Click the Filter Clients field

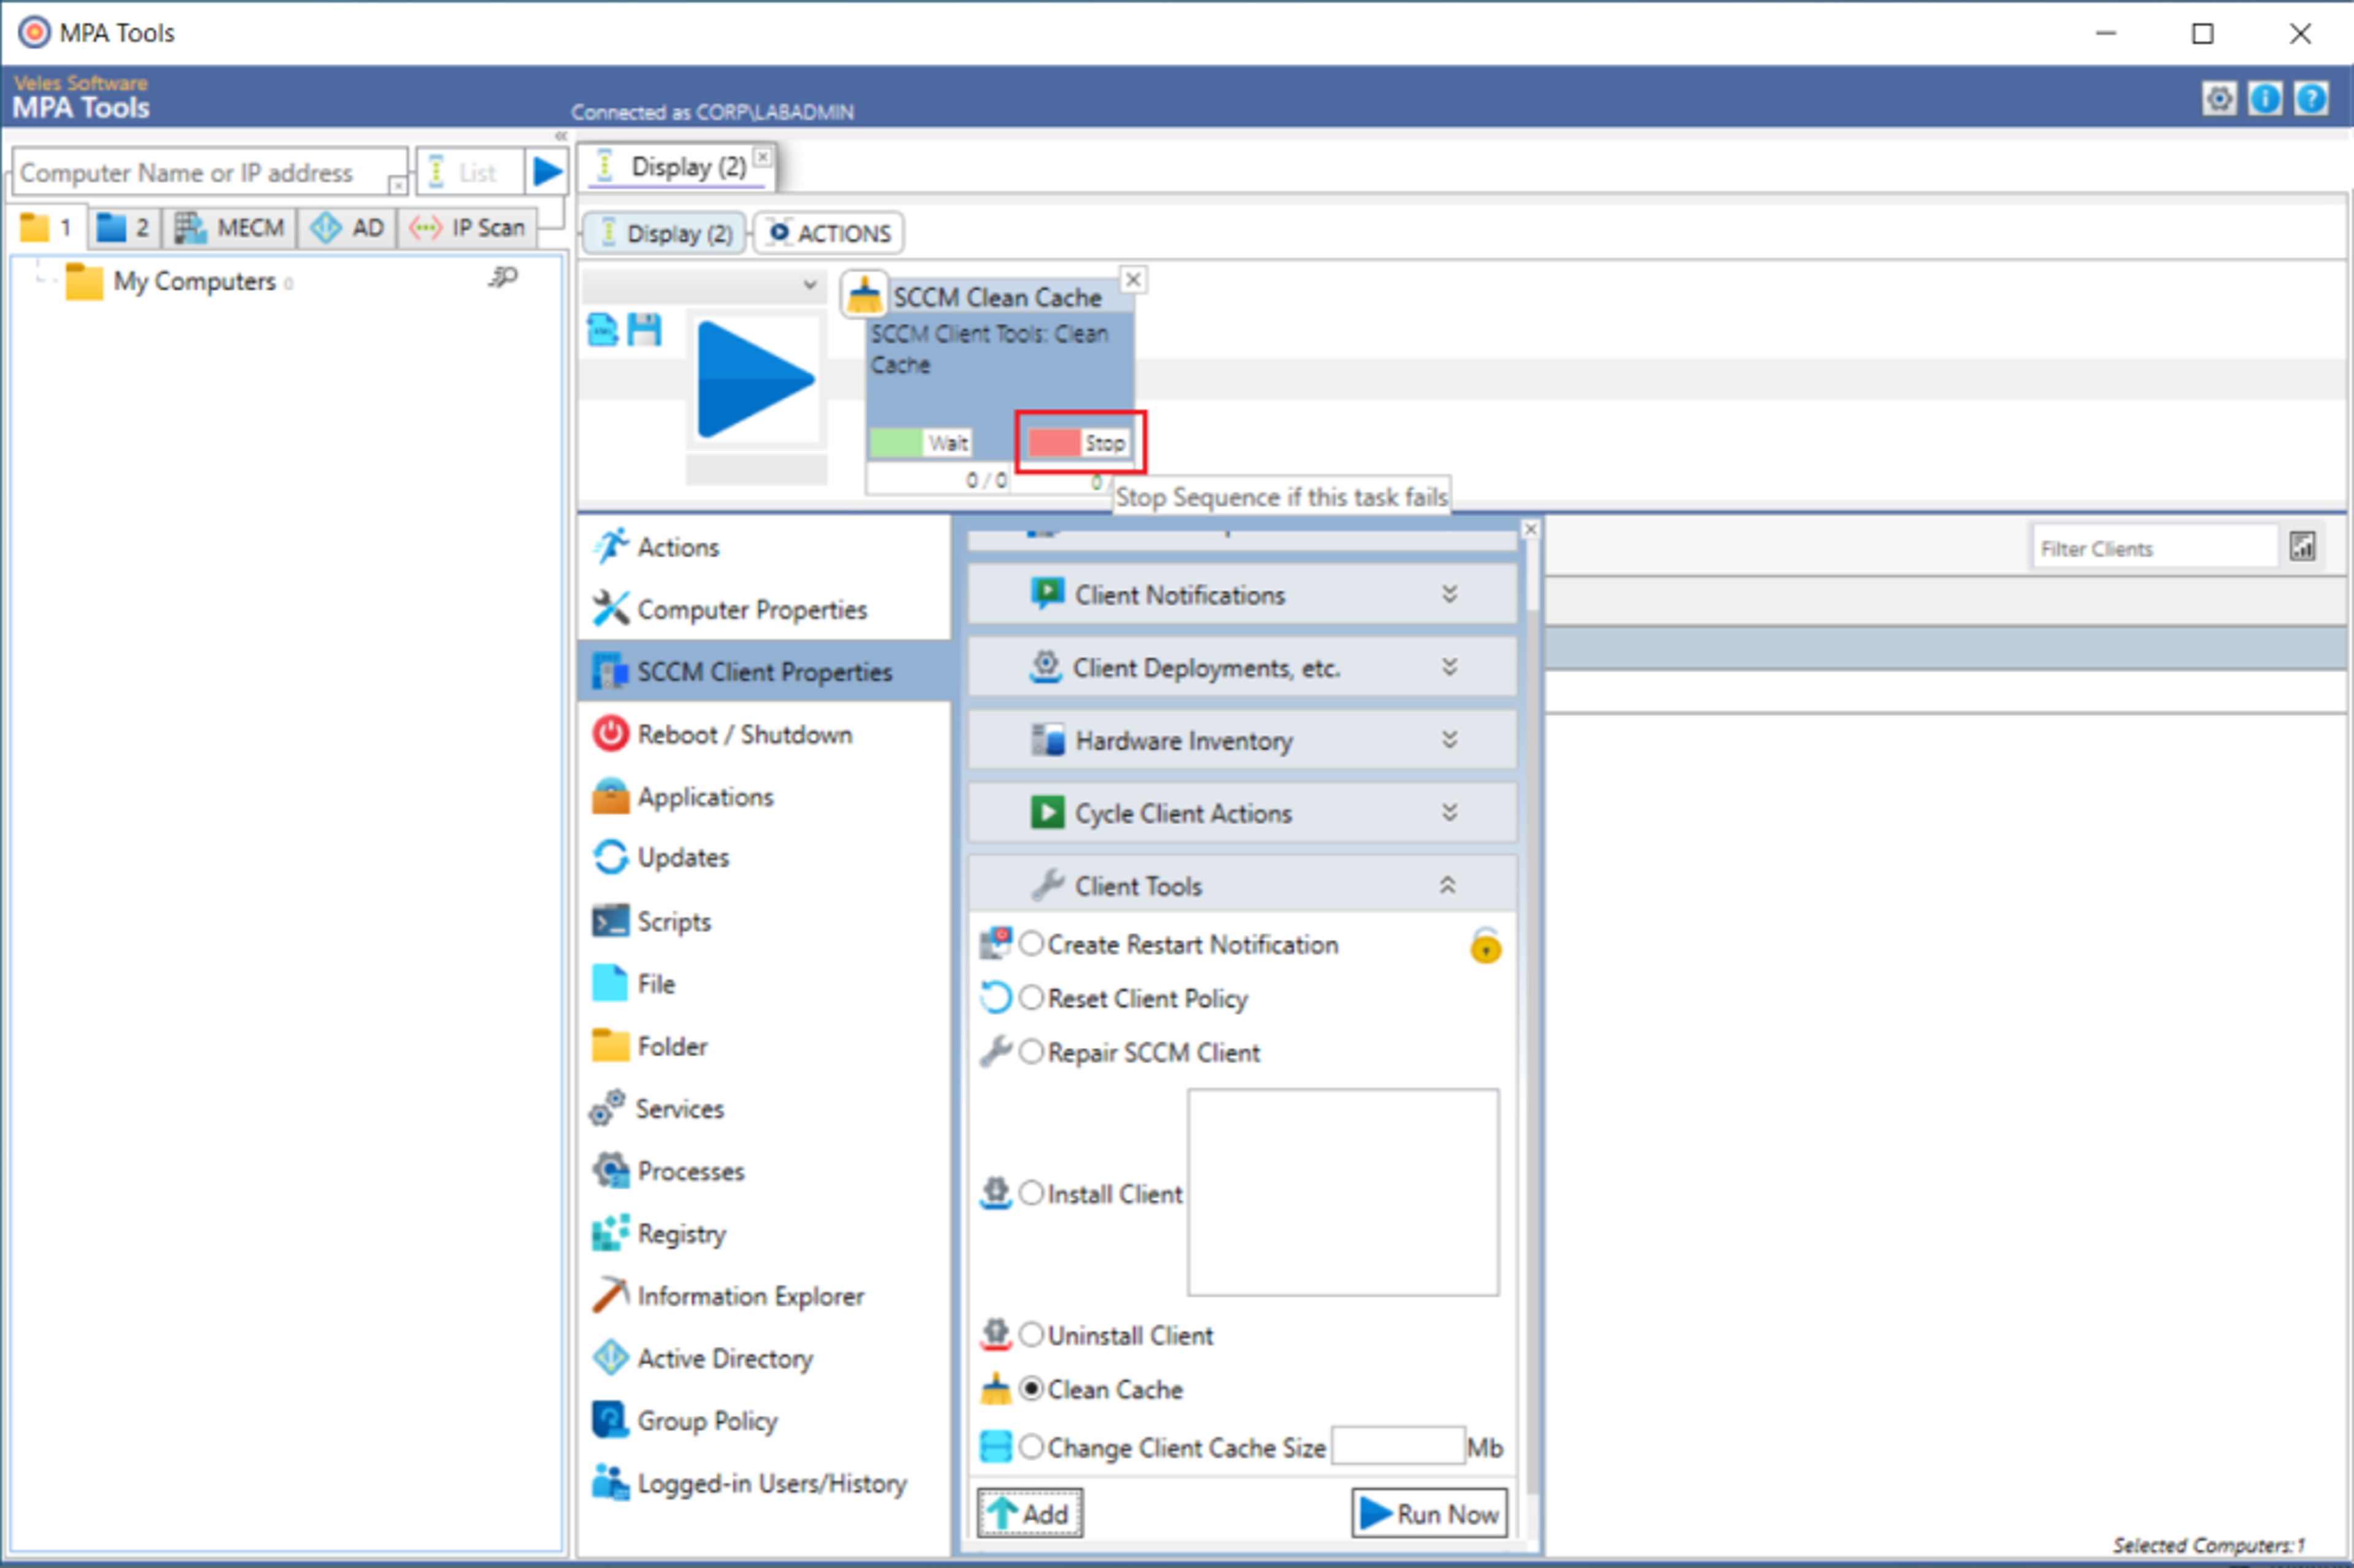coord(2154,548)
